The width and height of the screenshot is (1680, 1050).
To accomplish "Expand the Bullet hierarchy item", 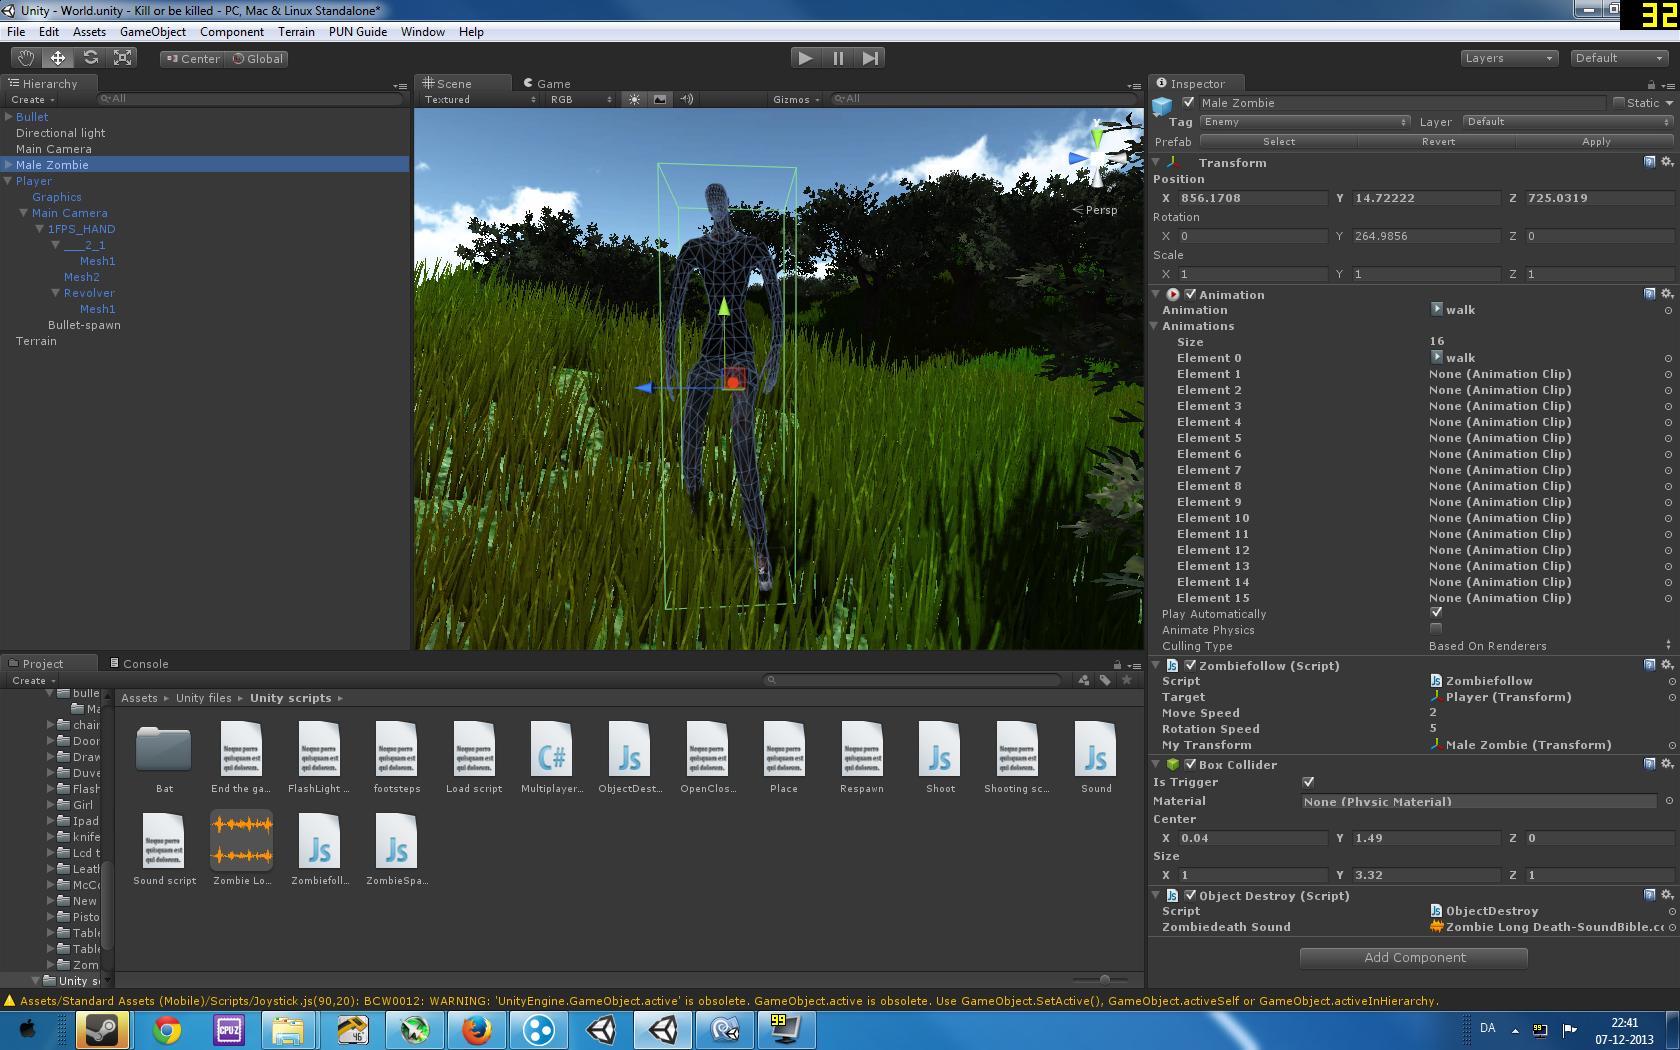I will pyautogui.click(x=8, y=117).
